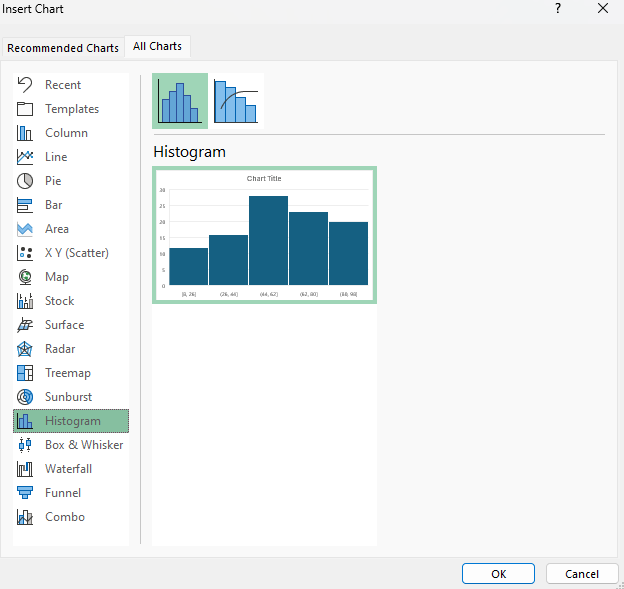
Task: Click the Radar chart icon
Action: coord(25,349)
